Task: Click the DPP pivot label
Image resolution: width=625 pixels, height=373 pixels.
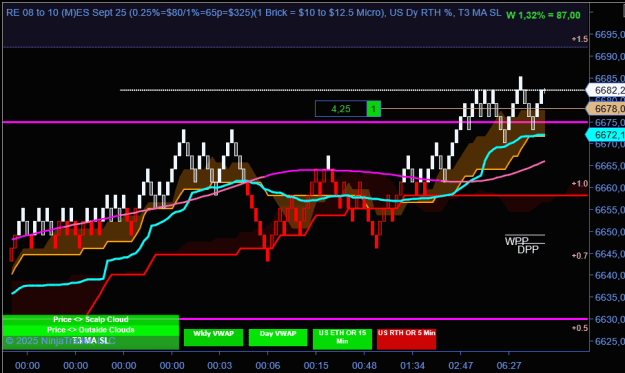Action: (528, 250)
